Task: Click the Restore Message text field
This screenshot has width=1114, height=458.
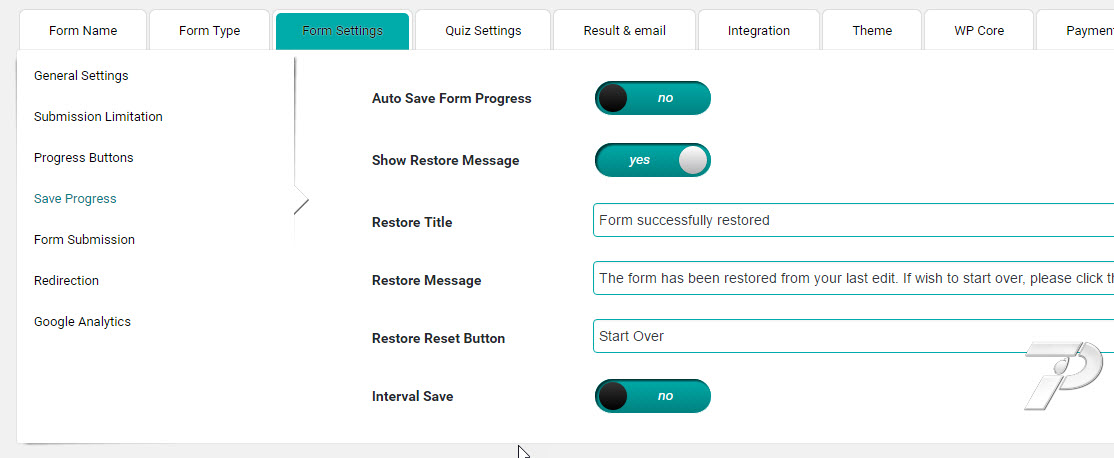Action: tap(850, 278)
